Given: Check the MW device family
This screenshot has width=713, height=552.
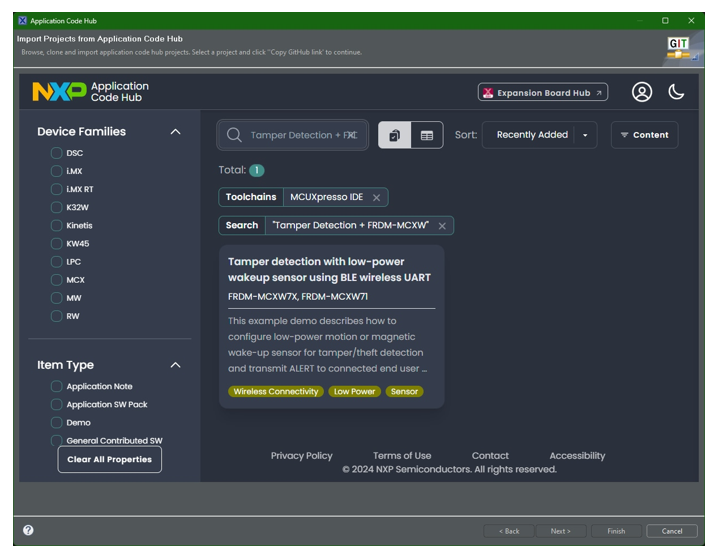Looking at the screenshot, I should [x=56, y=298].
